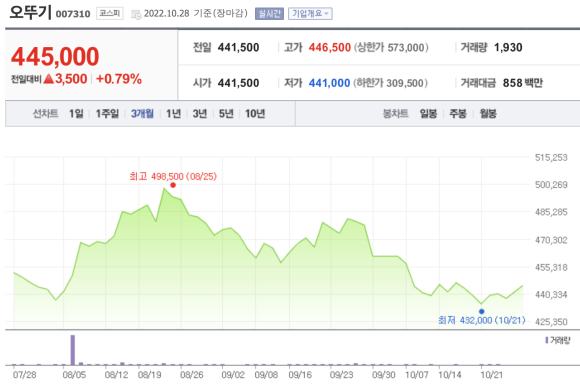This screenshot has width=580, height=392.
Task: Click the 2022.10.28 기준(장마감) date text
Action: pyautogui.click(x=196, y=14)
